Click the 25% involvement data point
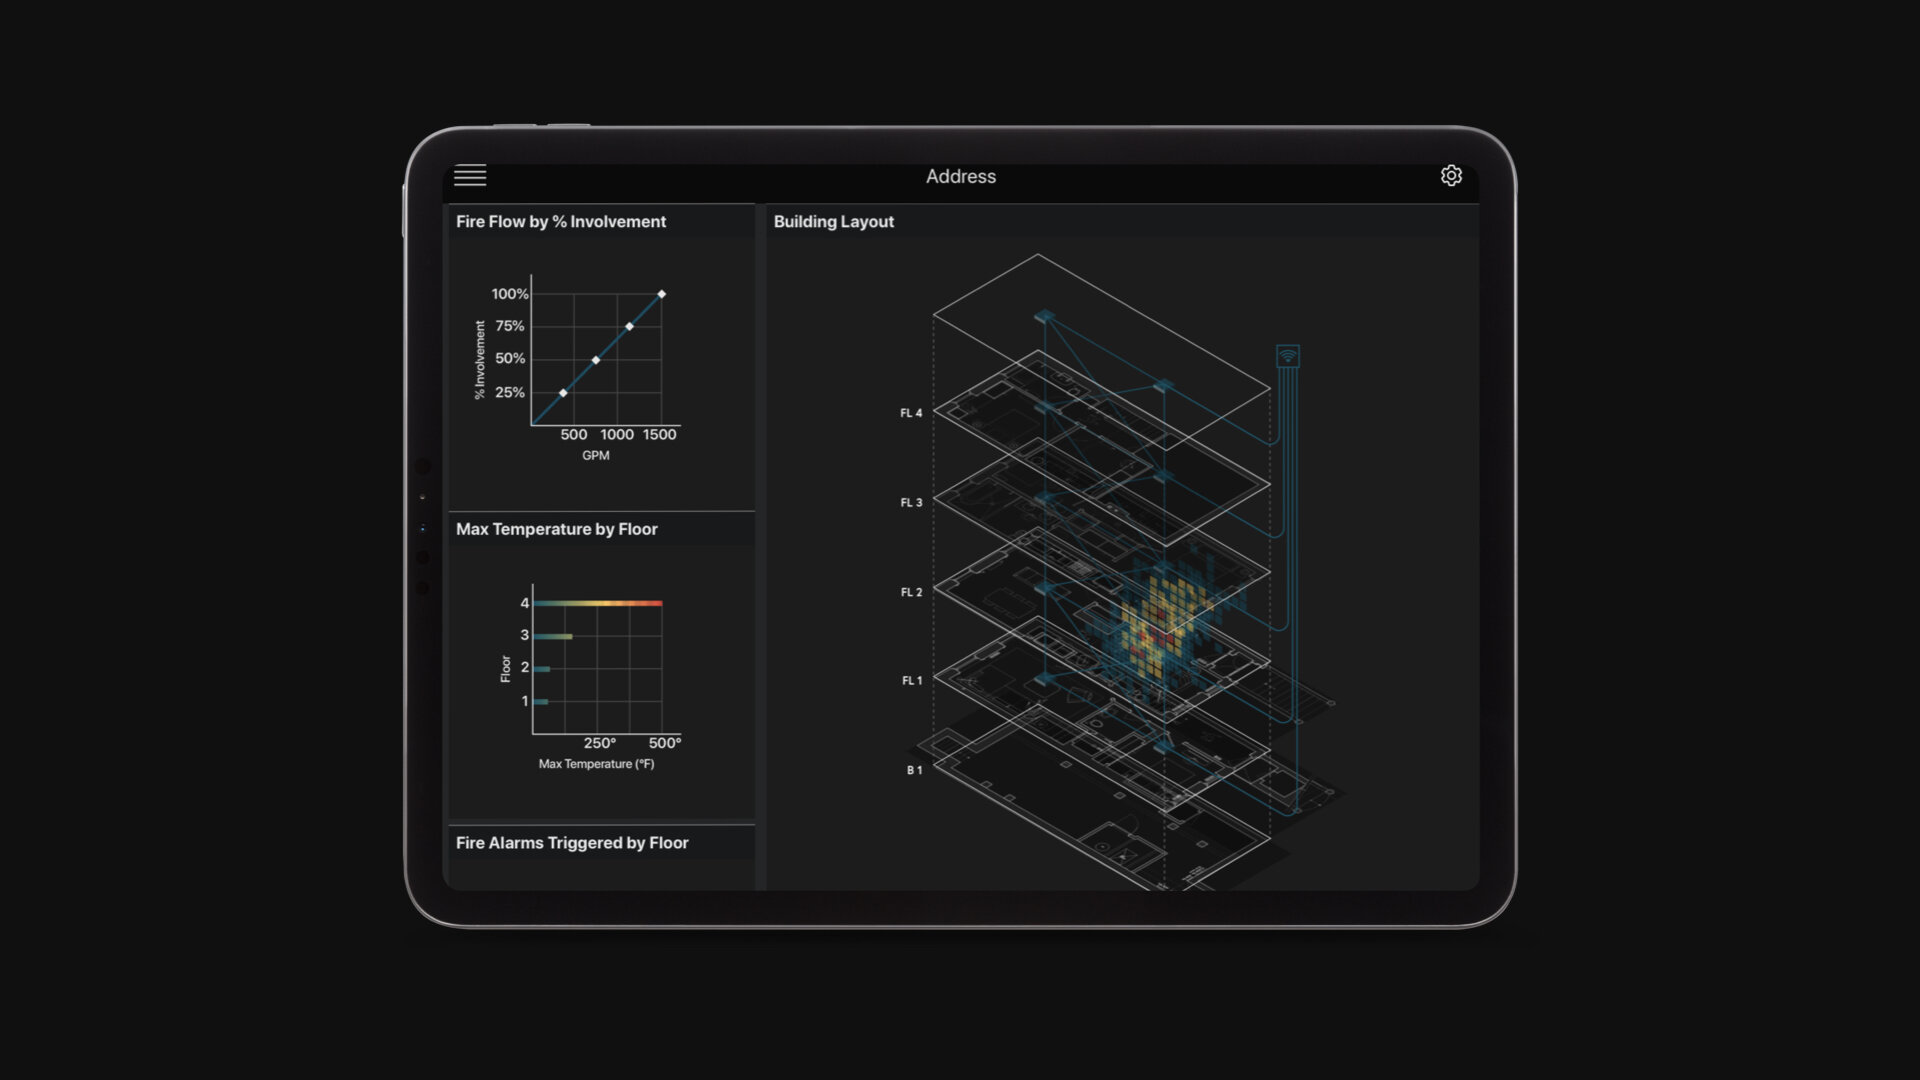Screen dimensions: 1920x1080 [x=563, y=393]
